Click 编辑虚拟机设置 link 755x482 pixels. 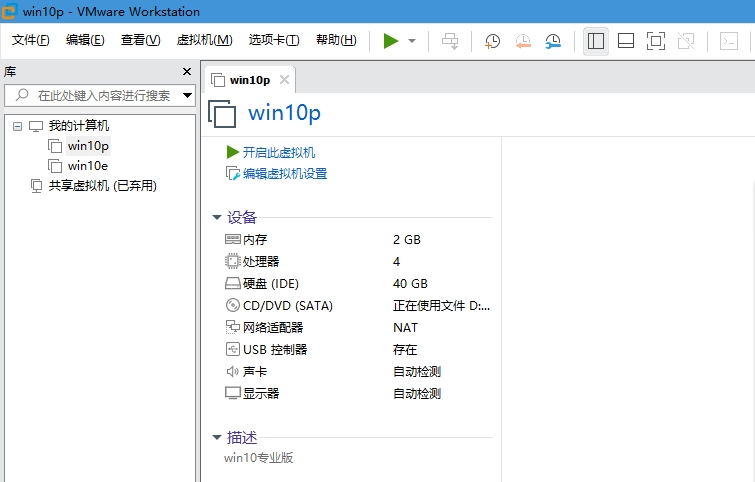pos(285,174)
